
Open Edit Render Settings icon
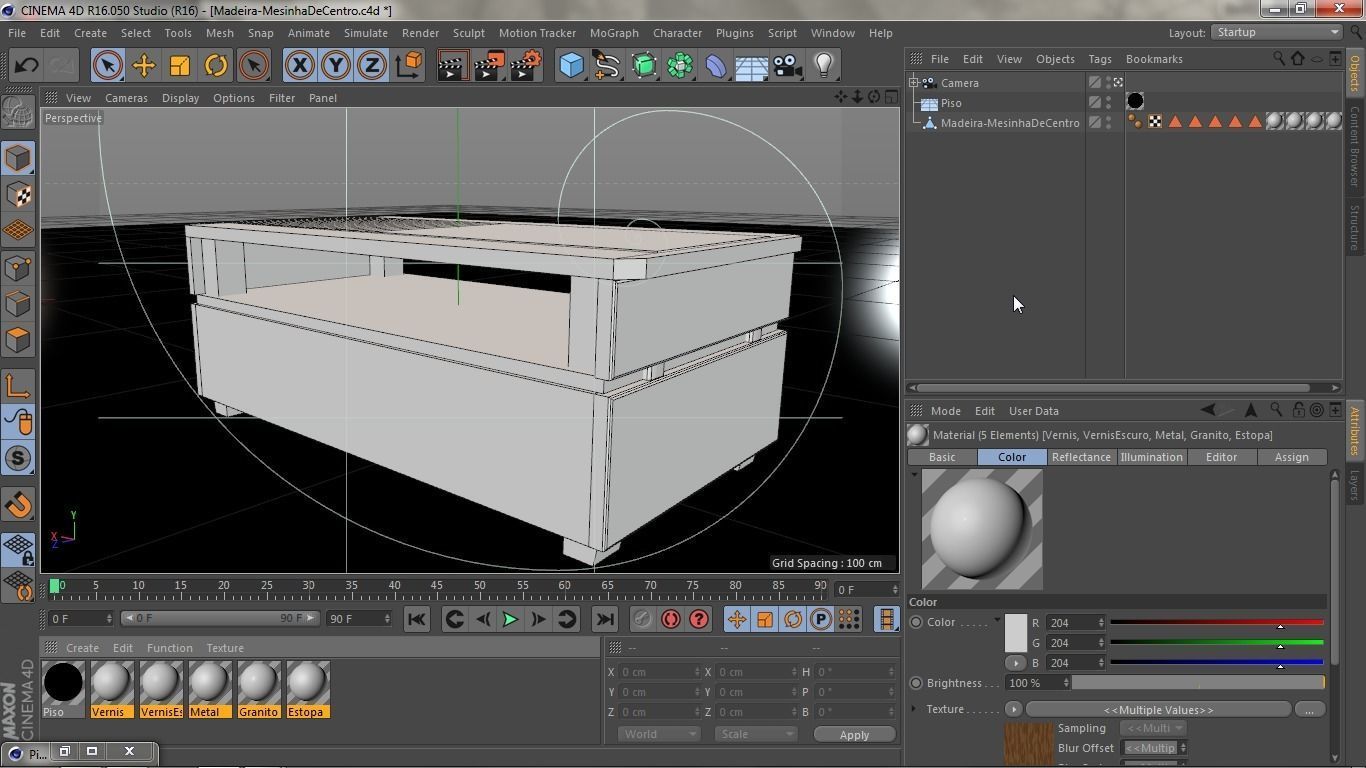coord(525,66)
